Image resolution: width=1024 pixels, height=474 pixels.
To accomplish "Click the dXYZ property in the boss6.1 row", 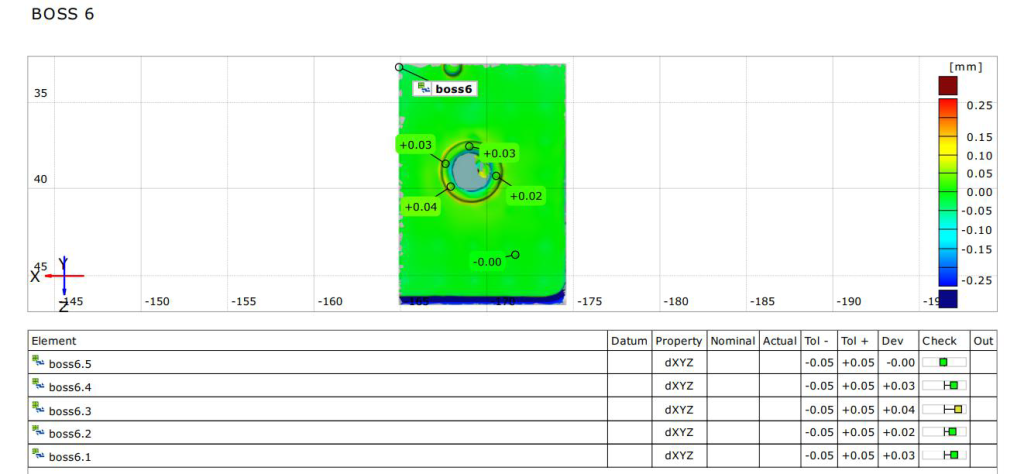I will pos(679,455).
